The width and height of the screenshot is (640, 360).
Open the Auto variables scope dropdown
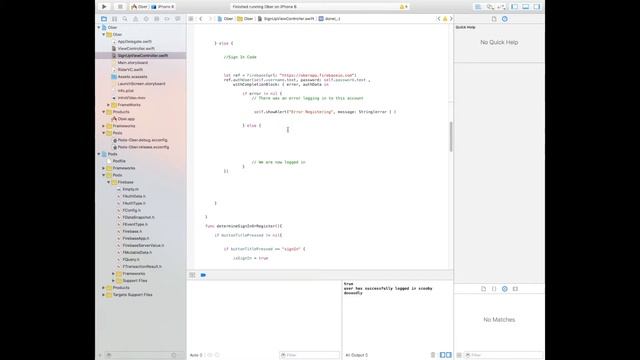click(x=196, y=355)
